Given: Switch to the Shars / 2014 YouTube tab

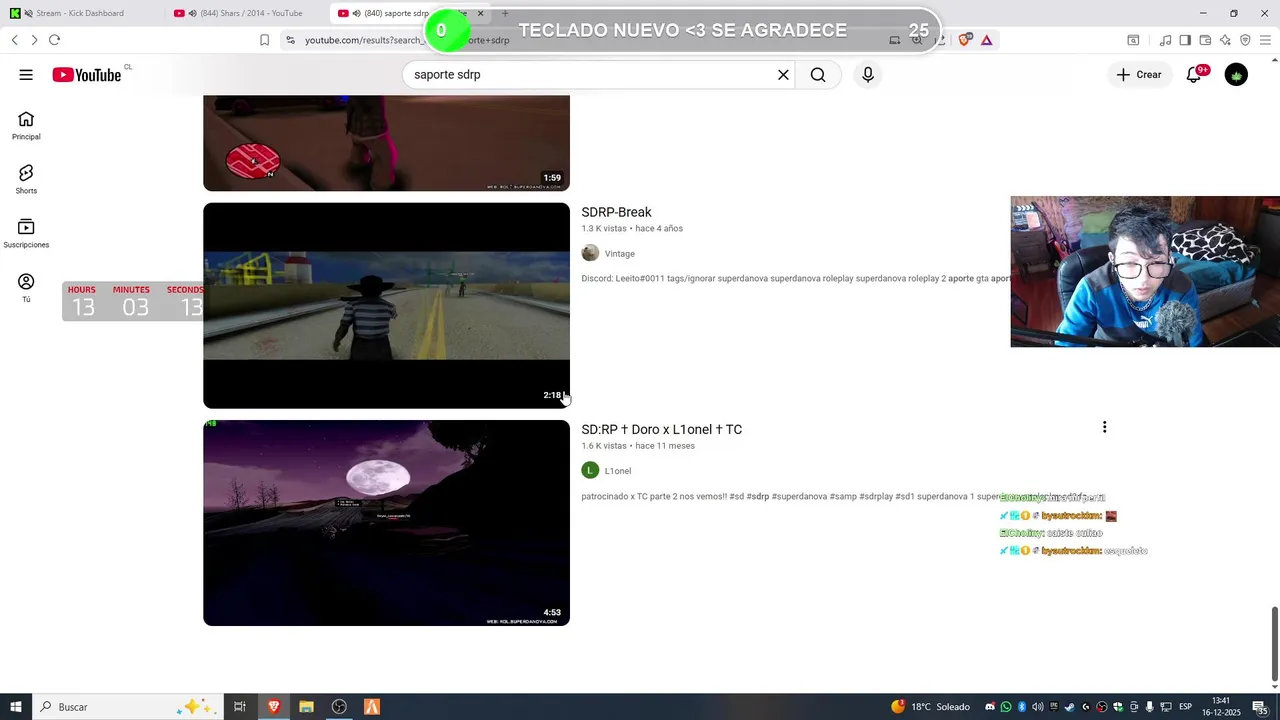Looking at the screenshot, I should pyautogui.click(x=245, y=13).
